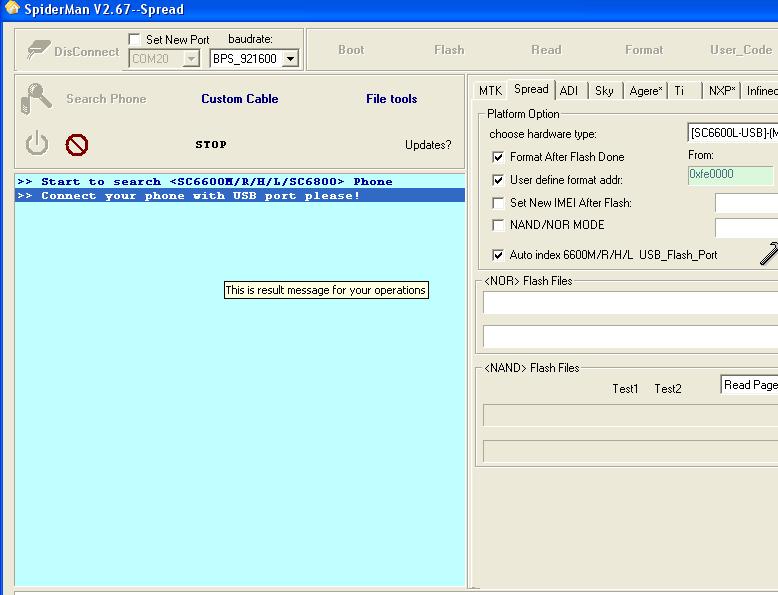Click the Format button
The image size is (778, 595).
(644, 50)
